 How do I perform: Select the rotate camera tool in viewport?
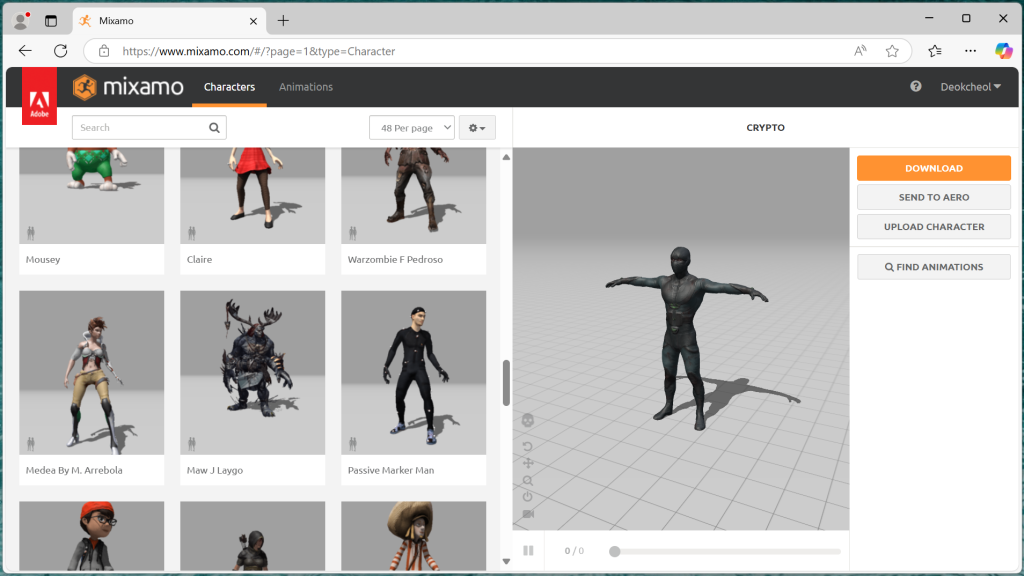point(528,447)
